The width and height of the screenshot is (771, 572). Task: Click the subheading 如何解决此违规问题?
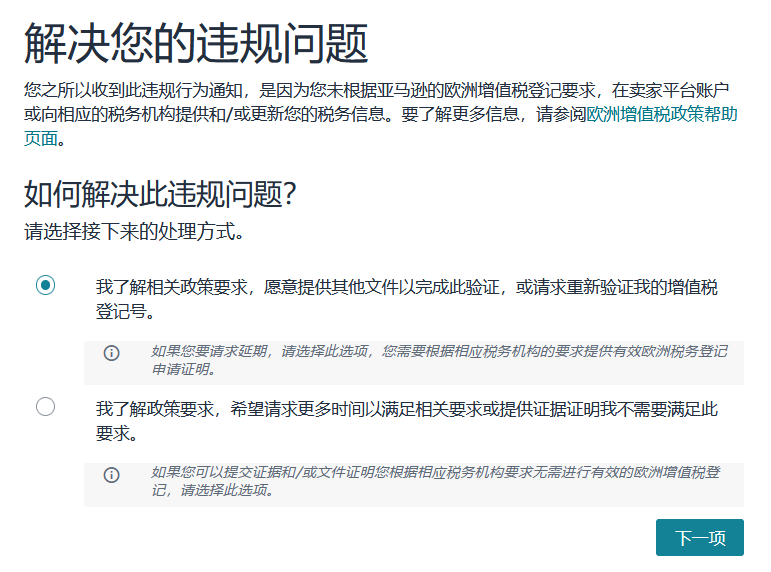click(162, 193)
